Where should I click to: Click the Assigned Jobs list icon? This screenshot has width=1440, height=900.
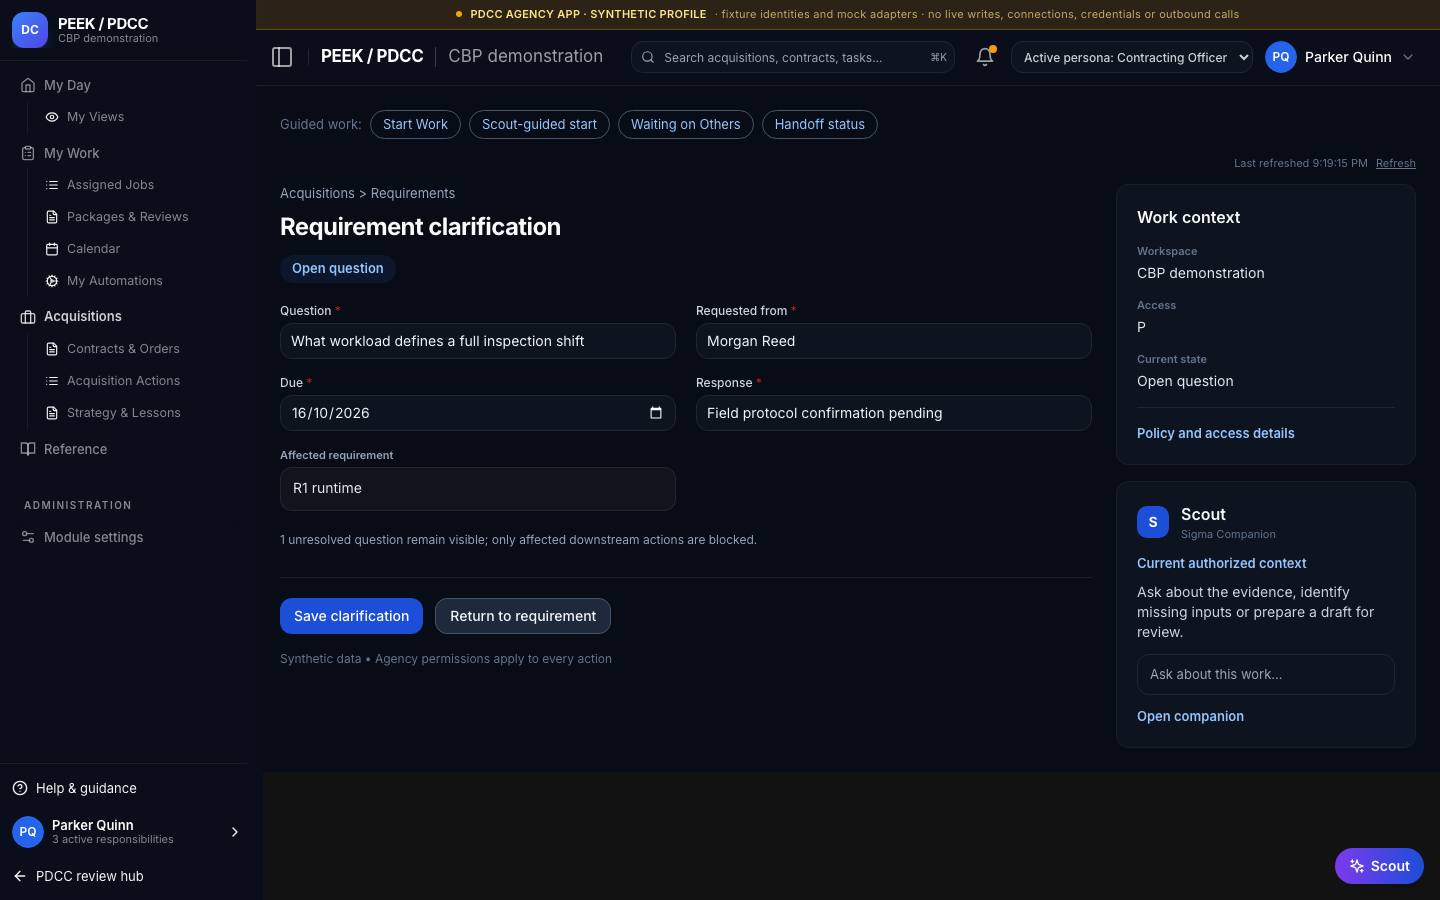pyautogui.click(x=52, y=185)
